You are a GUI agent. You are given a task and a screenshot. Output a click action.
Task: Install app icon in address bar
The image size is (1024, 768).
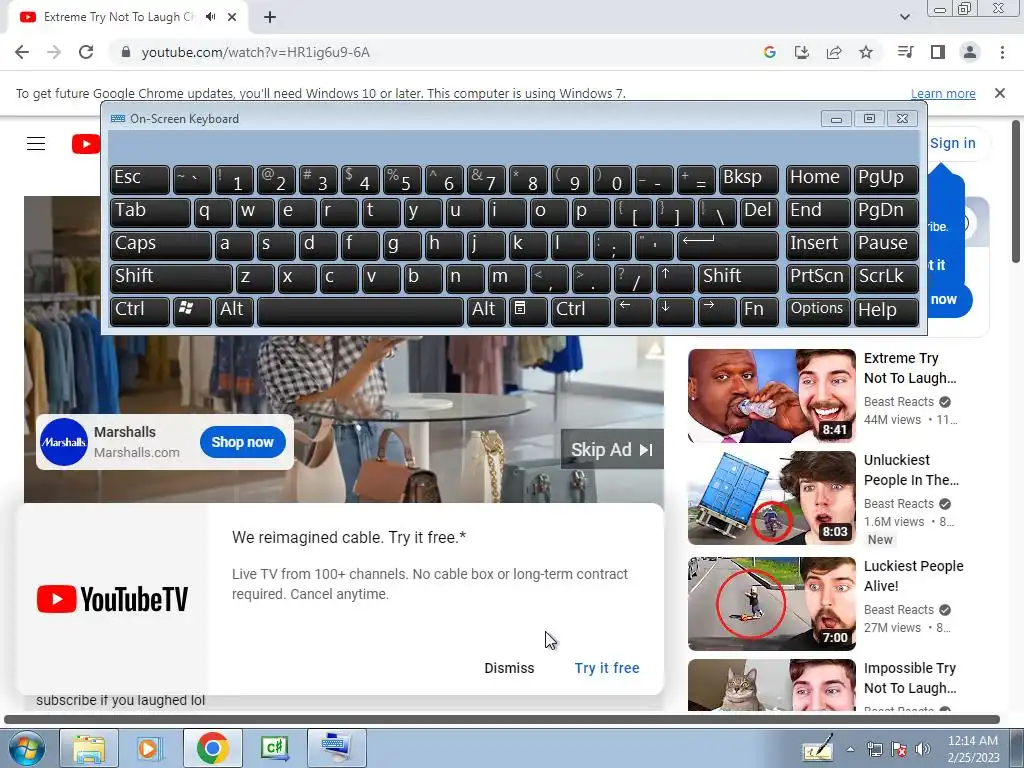[x=802, y=52]
